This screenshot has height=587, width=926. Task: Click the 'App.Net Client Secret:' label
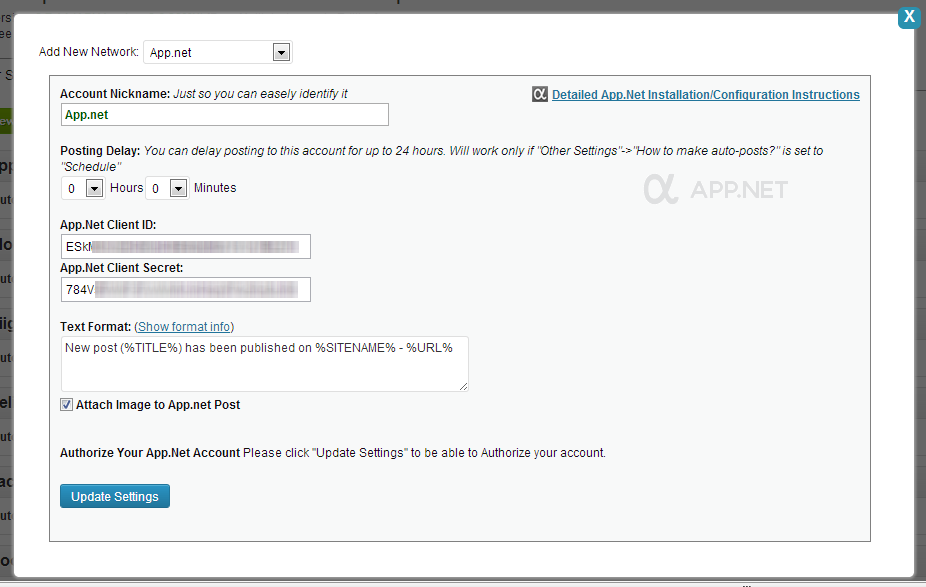pos(122,268)
